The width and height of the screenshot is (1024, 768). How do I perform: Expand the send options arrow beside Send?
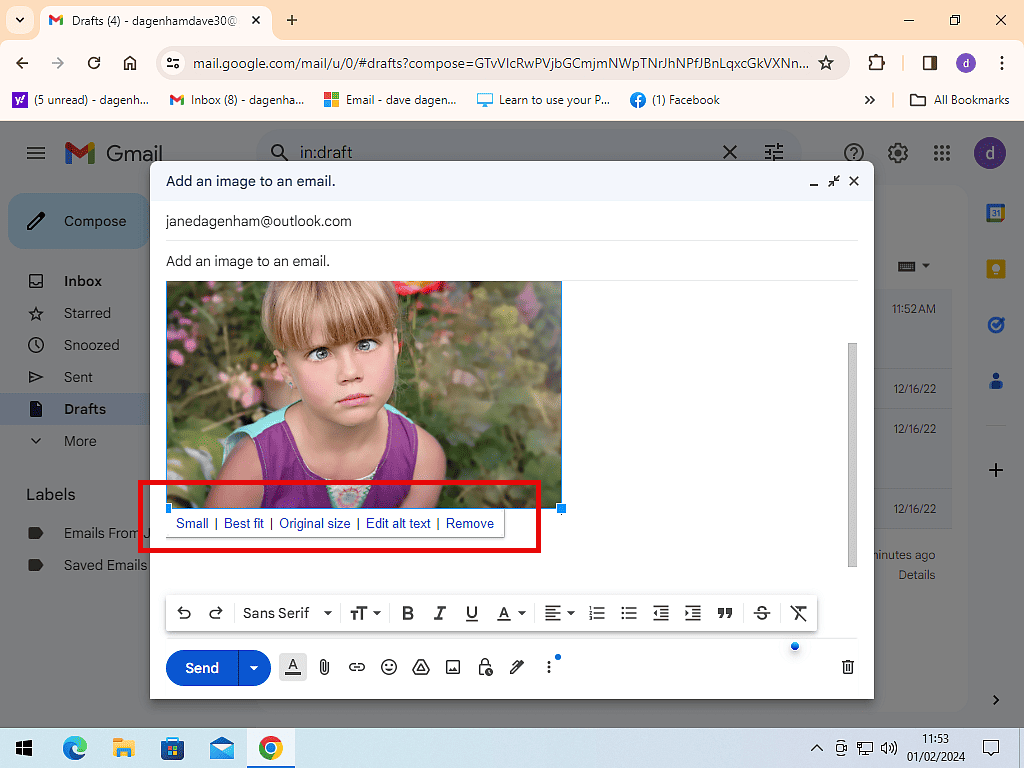pyautogui.click(x=254, y=668)
